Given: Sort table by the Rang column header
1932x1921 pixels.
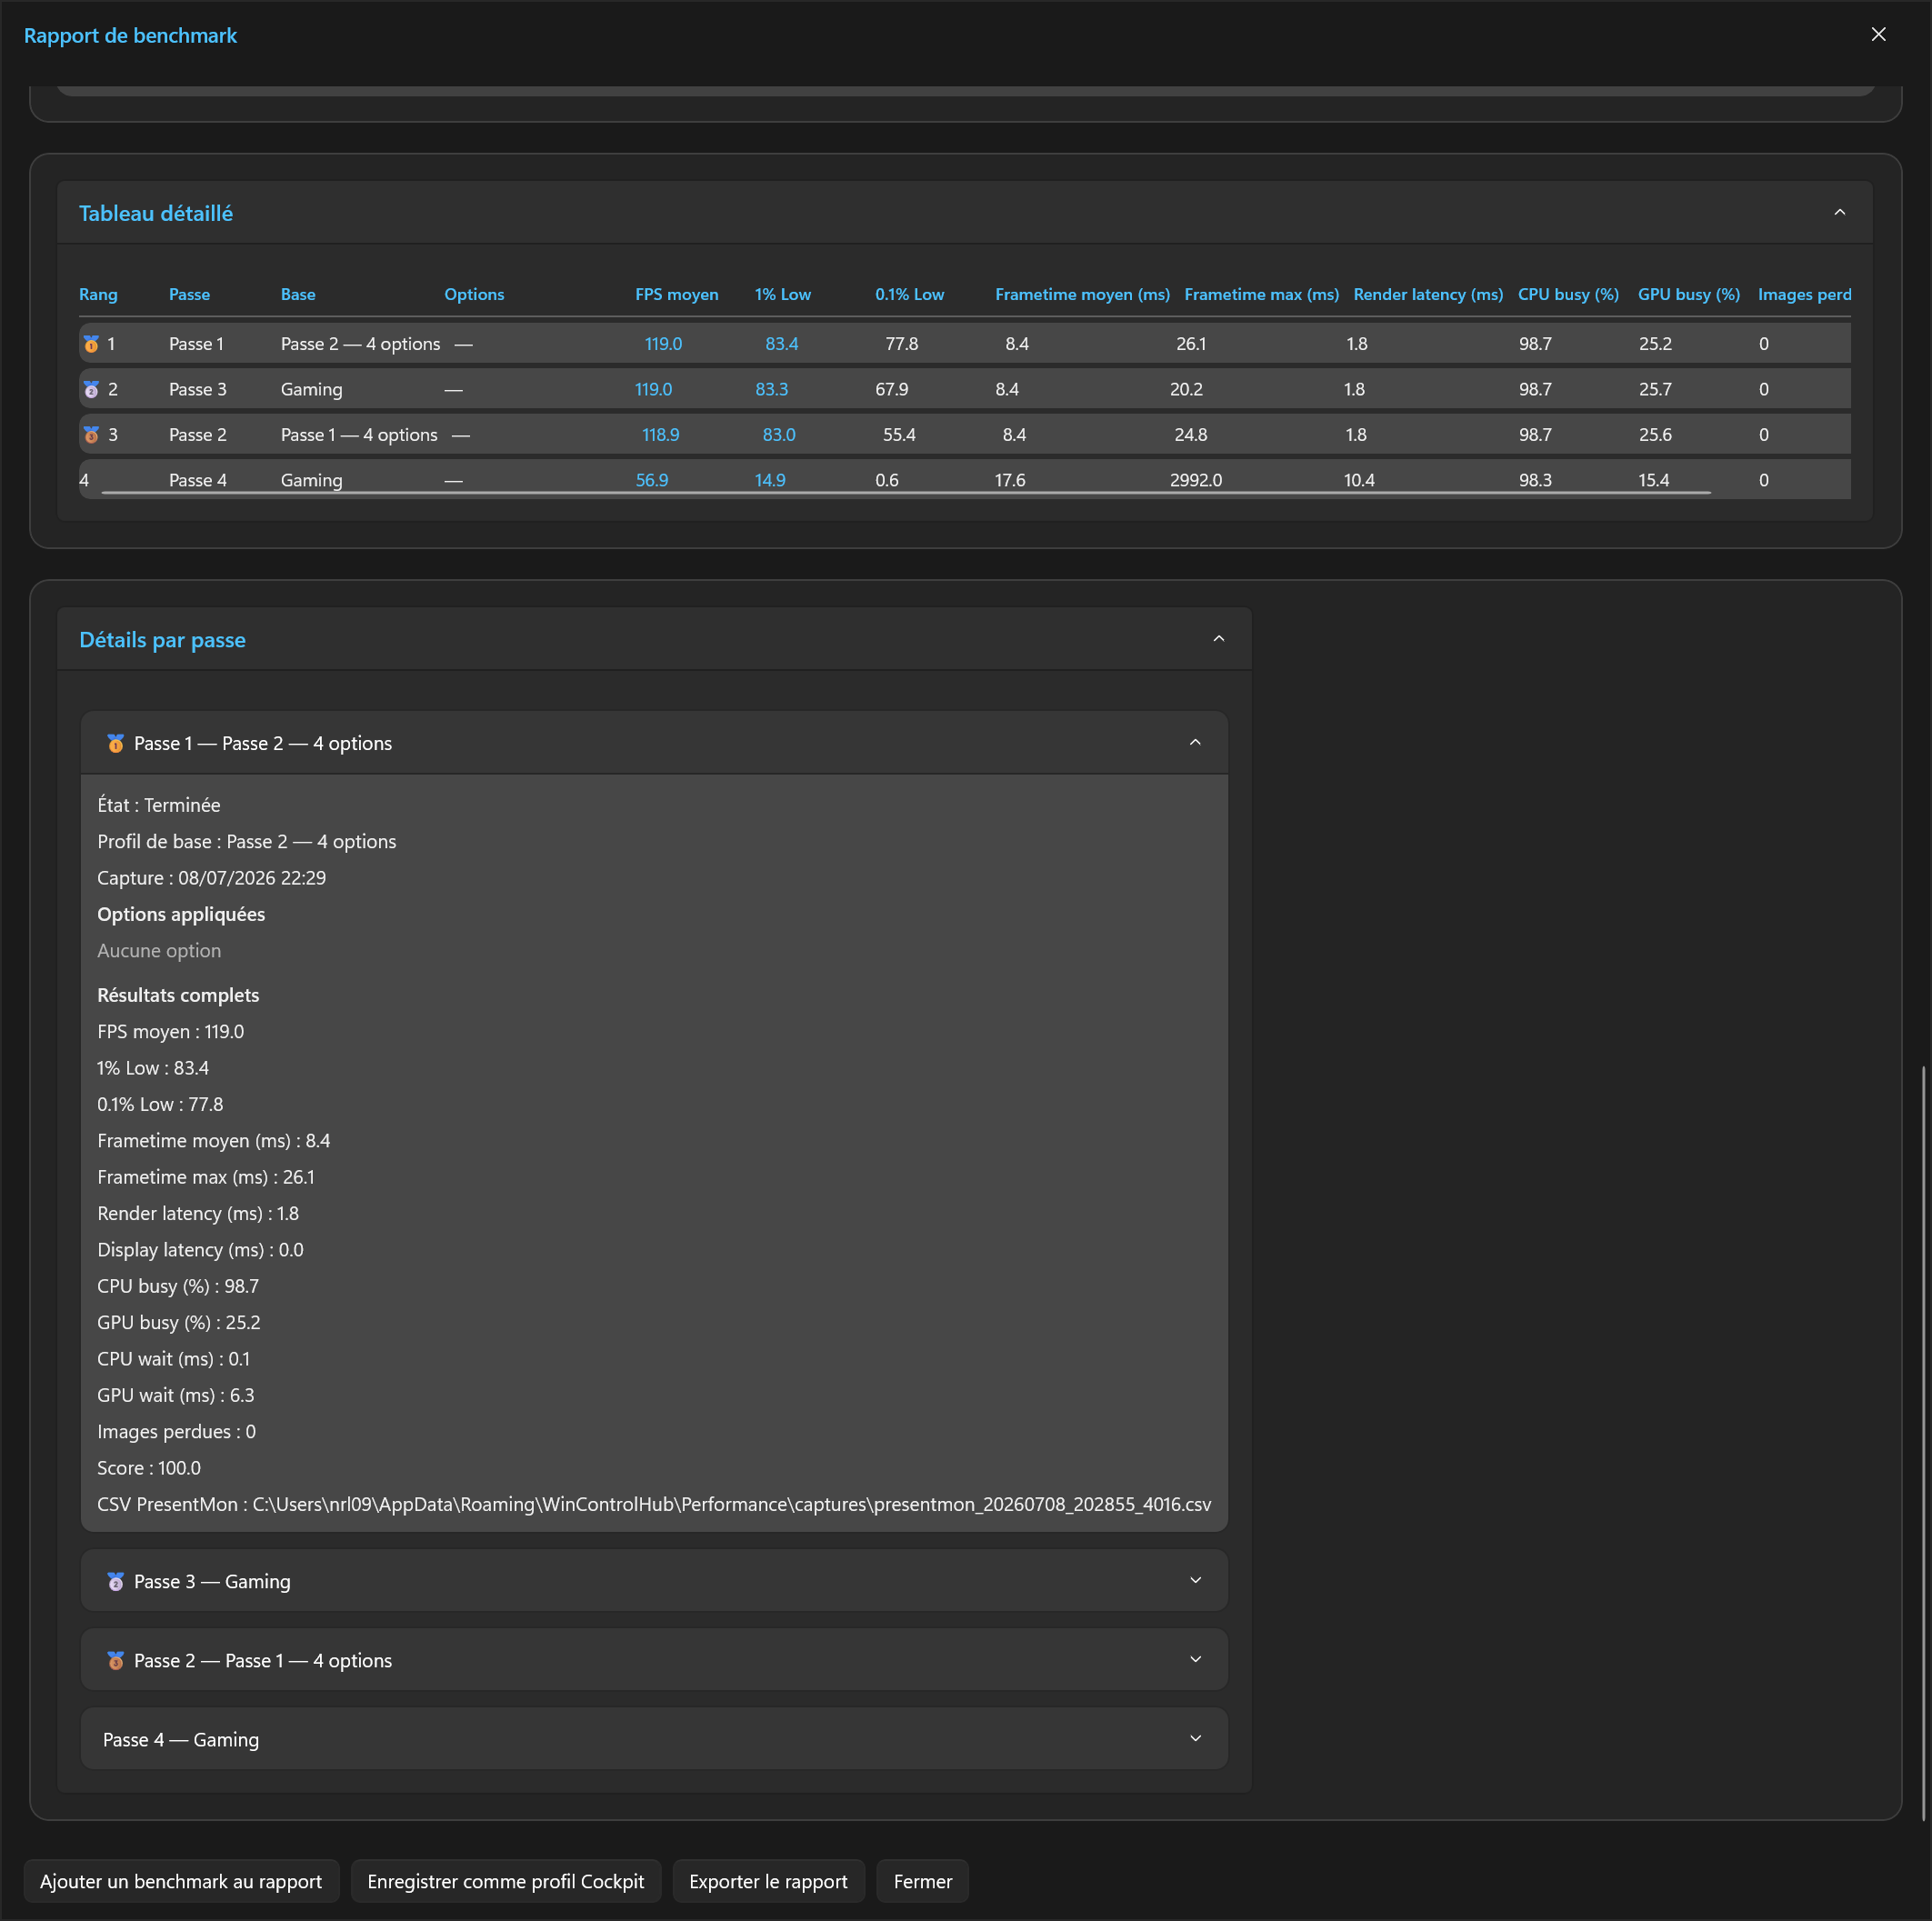Looking at the screenshot, I should pyautogui.click(x=98, y=294).
